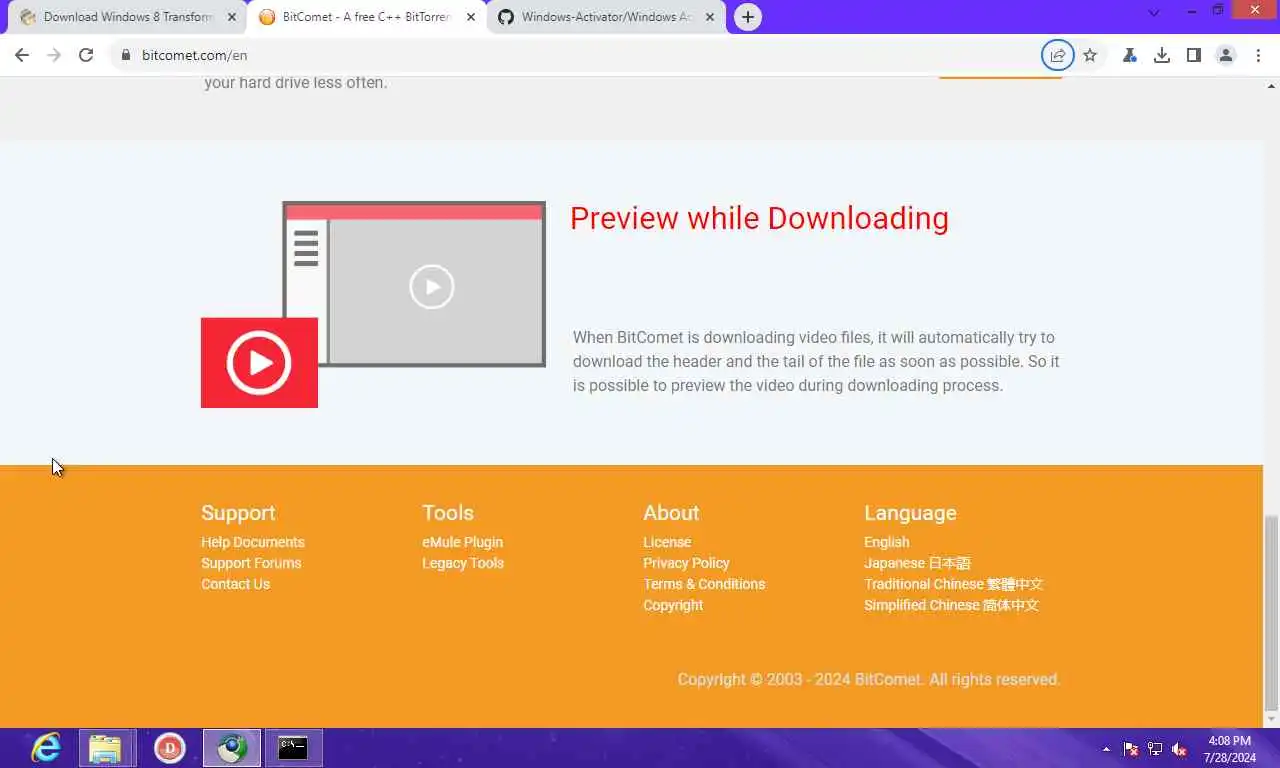The image size is (1280, 768).
Task: Switch language to Japanese 日本語
Action: 917,563
